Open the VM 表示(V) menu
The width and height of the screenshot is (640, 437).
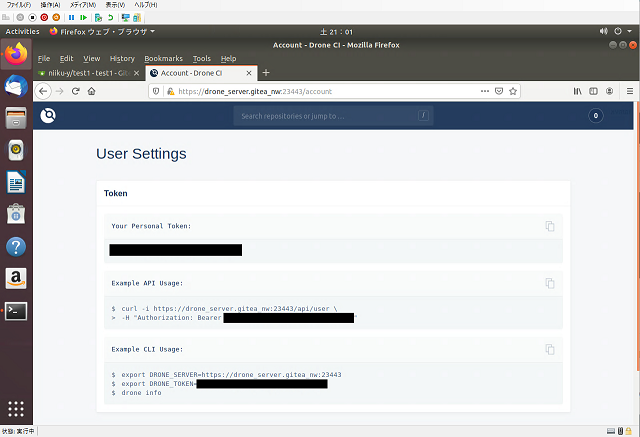click(x=115, y=5)
